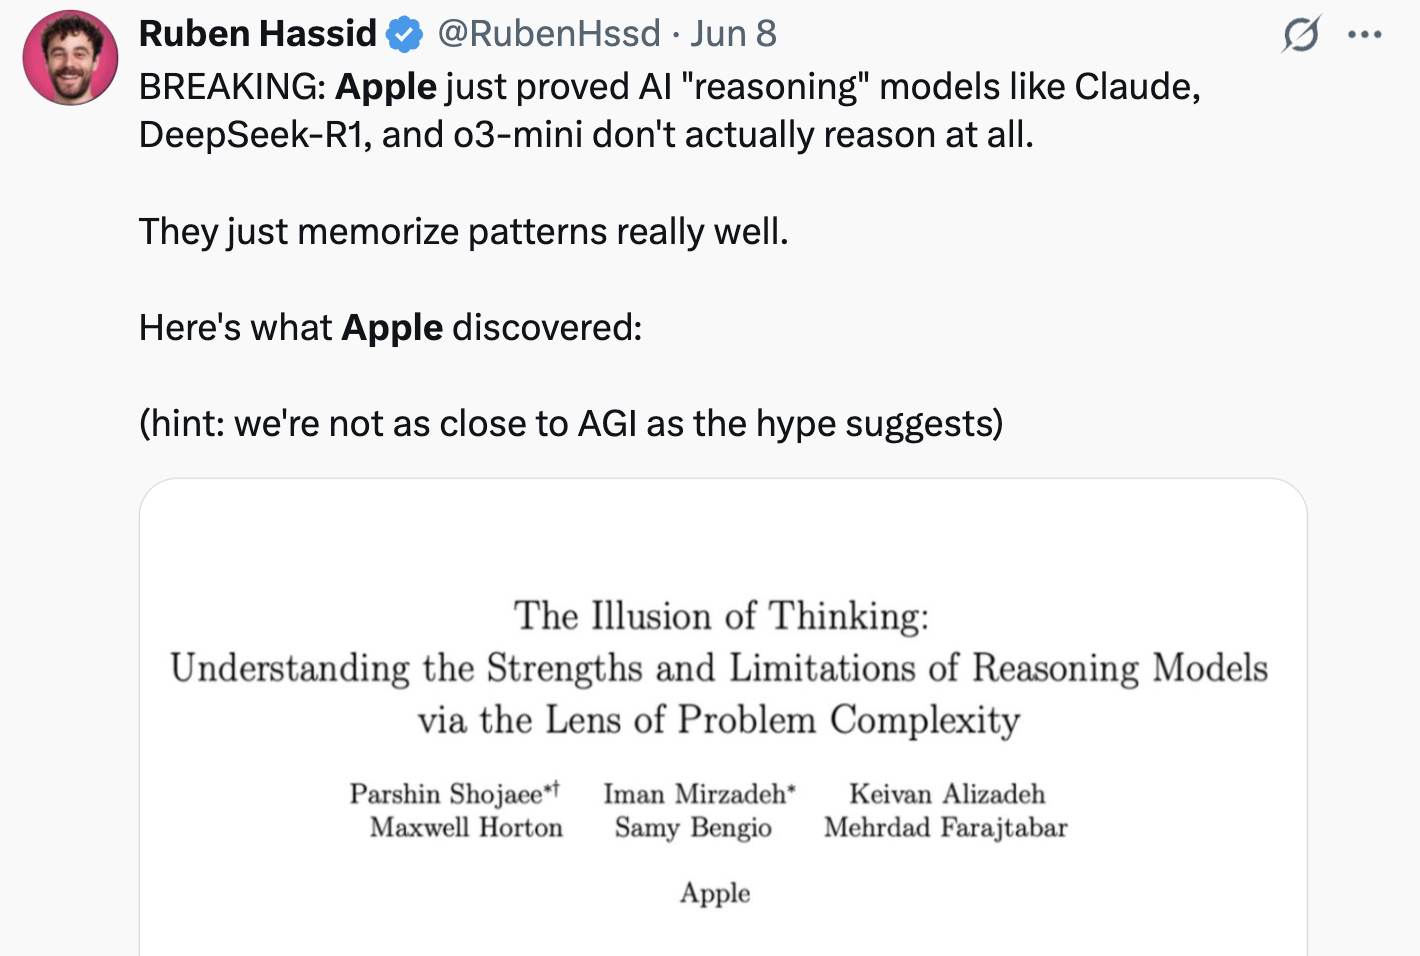Open the three-dot more options menu
The height and width of the screenshot is (956, 1420).
pyautogui.click(x=1364, y=35)
